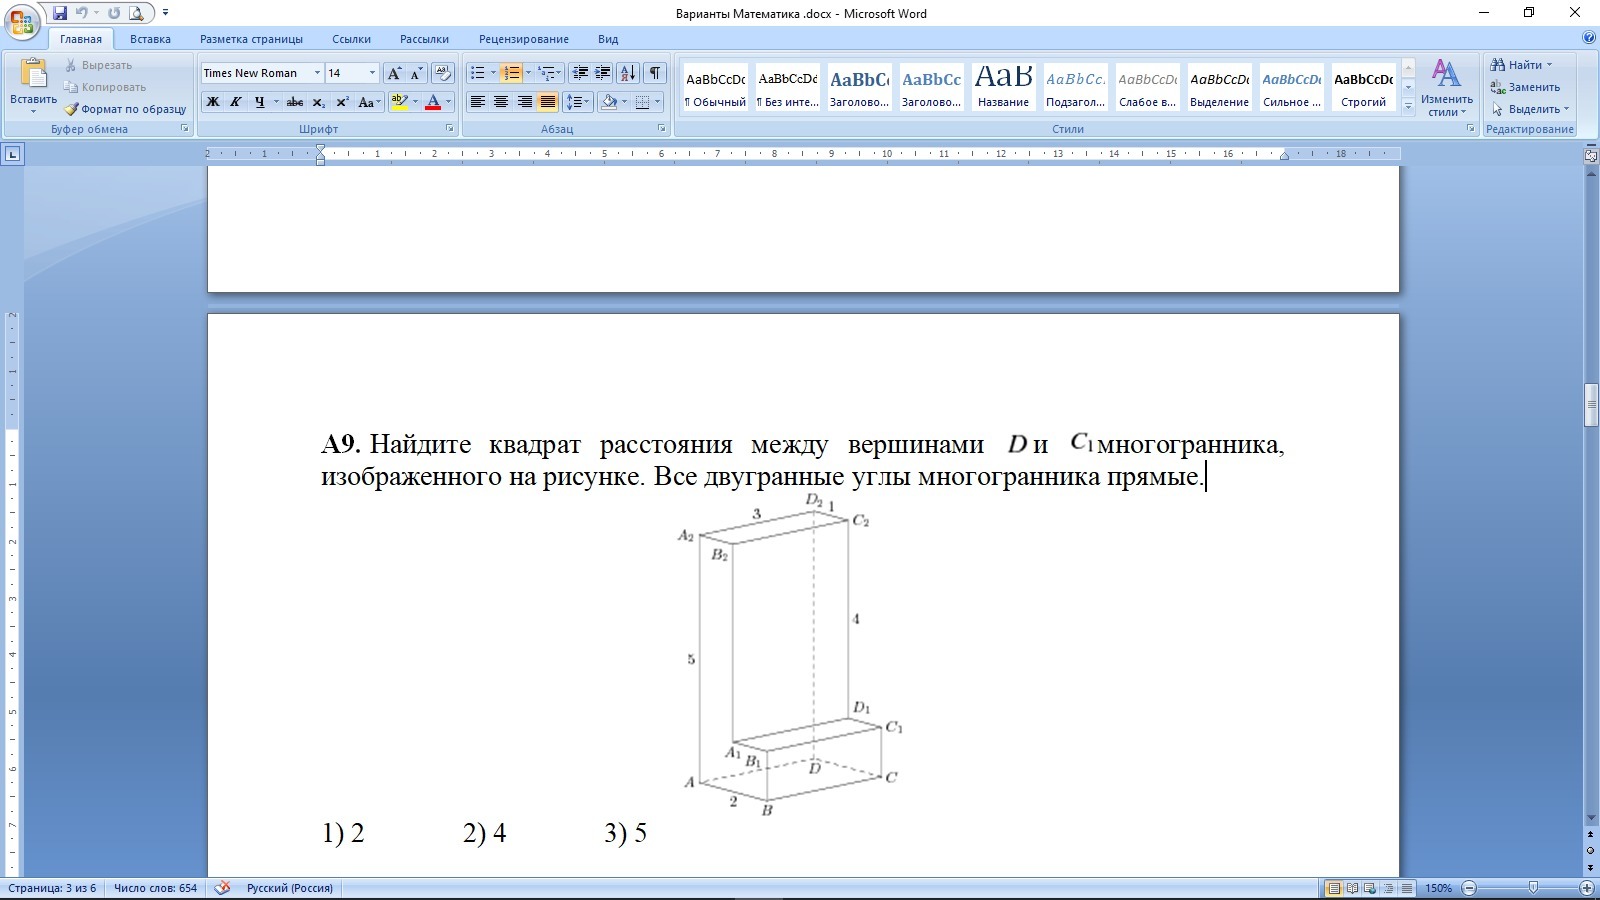Toggle justified paragraph alignment

point(548,102)
